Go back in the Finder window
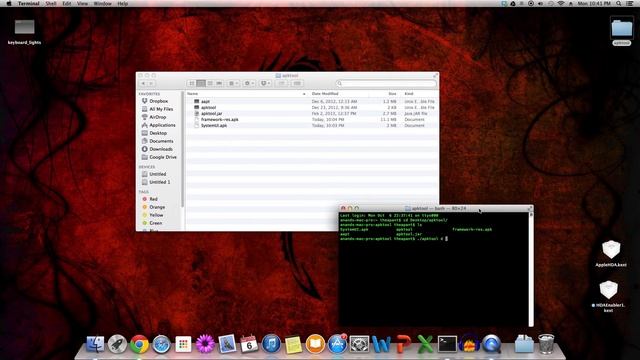This screenshot has width=640, height=360. tap(143, 83)
